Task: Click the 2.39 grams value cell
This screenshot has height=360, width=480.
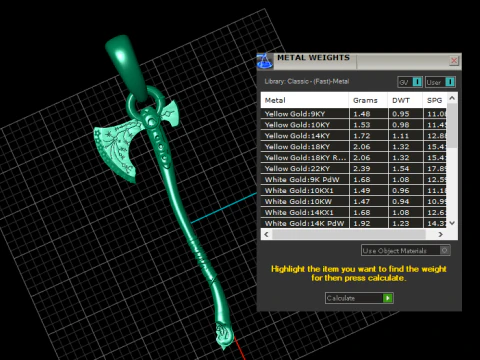Action: 369,169
